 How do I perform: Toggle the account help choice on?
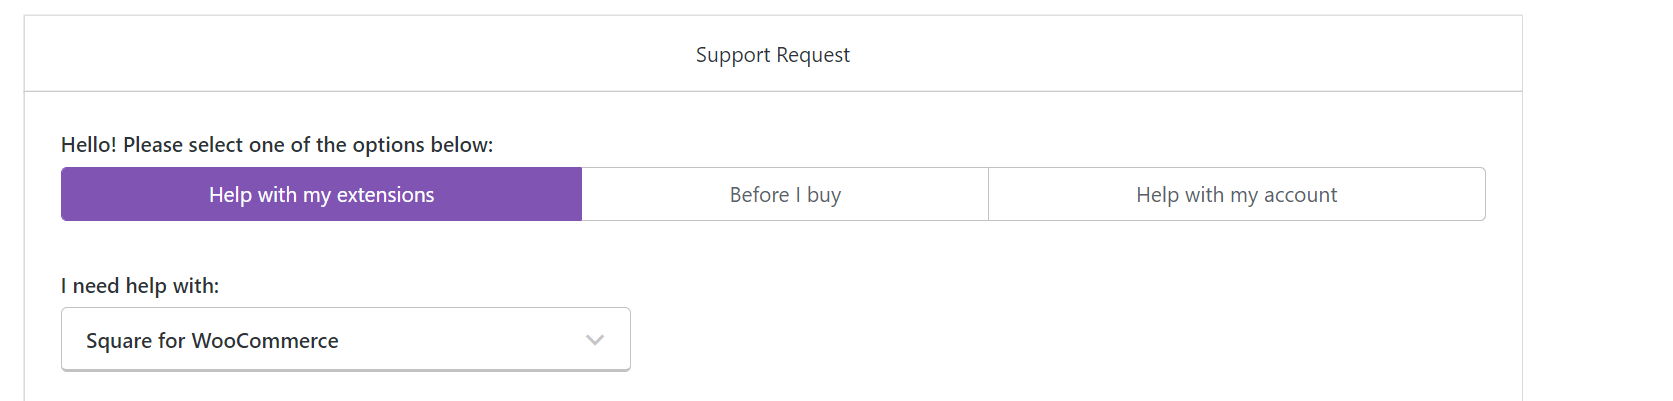pyautogui.click(x=1236, y=194)
